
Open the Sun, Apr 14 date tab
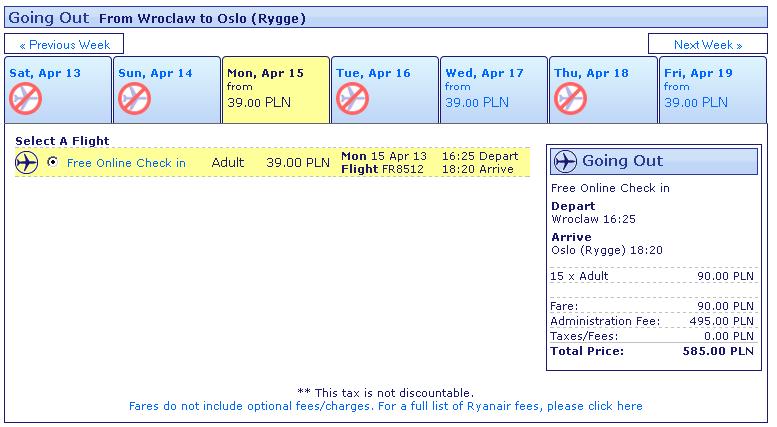[167, 90]
